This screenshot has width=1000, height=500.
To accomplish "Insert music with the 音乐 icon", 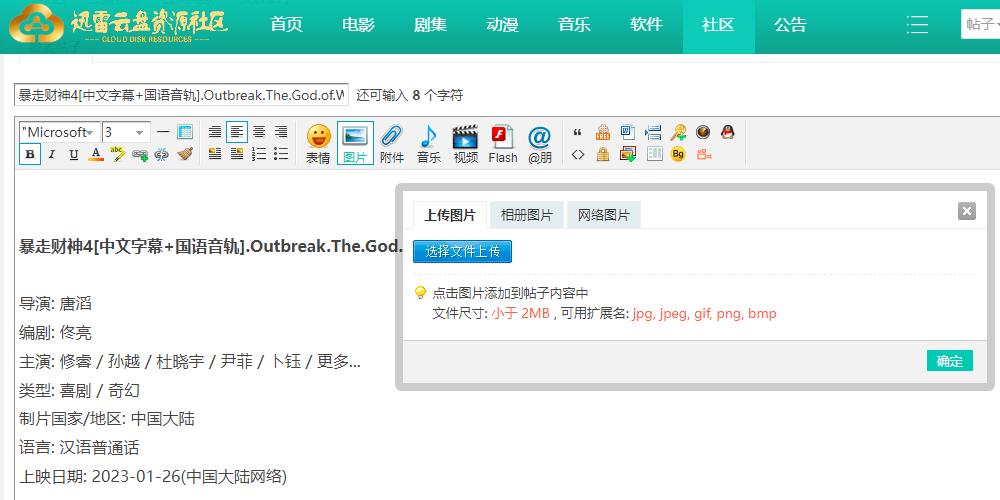I will (x=429, y=143).
